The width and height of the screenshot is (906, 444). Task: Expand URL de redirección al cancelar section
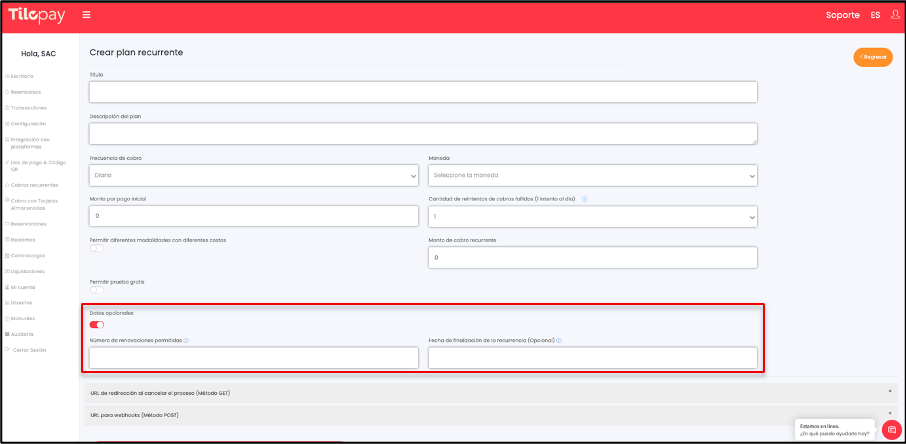(488, 393)
